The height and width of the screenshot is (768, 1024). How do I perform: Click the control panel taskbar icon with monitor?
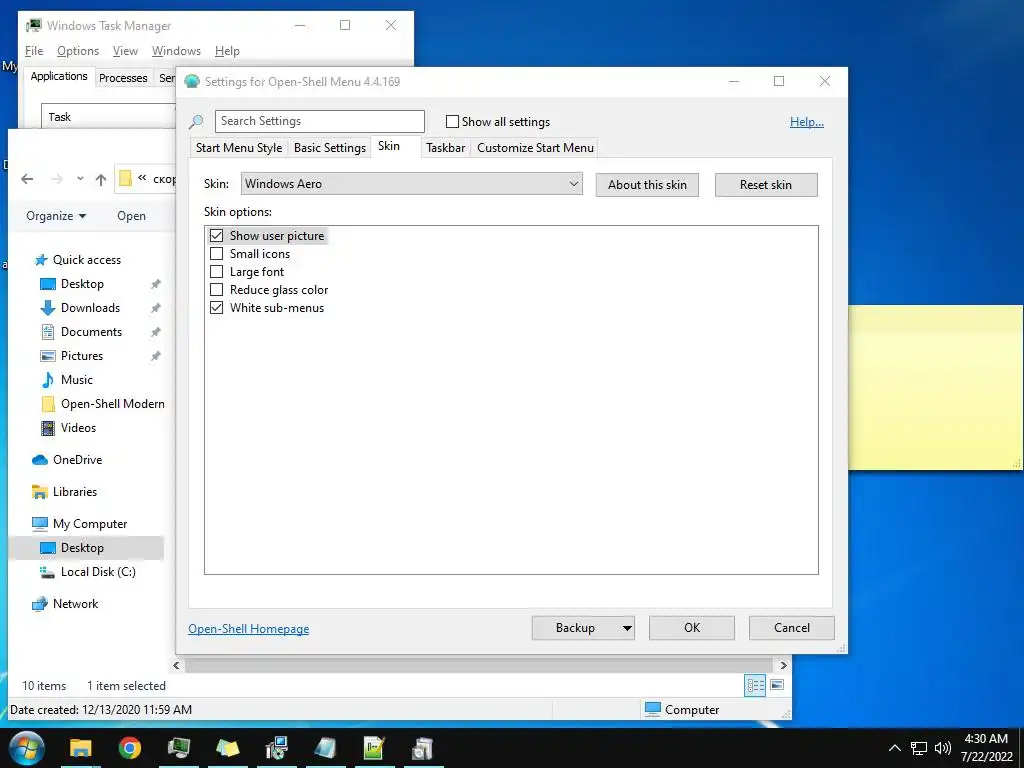click(277, 748)
